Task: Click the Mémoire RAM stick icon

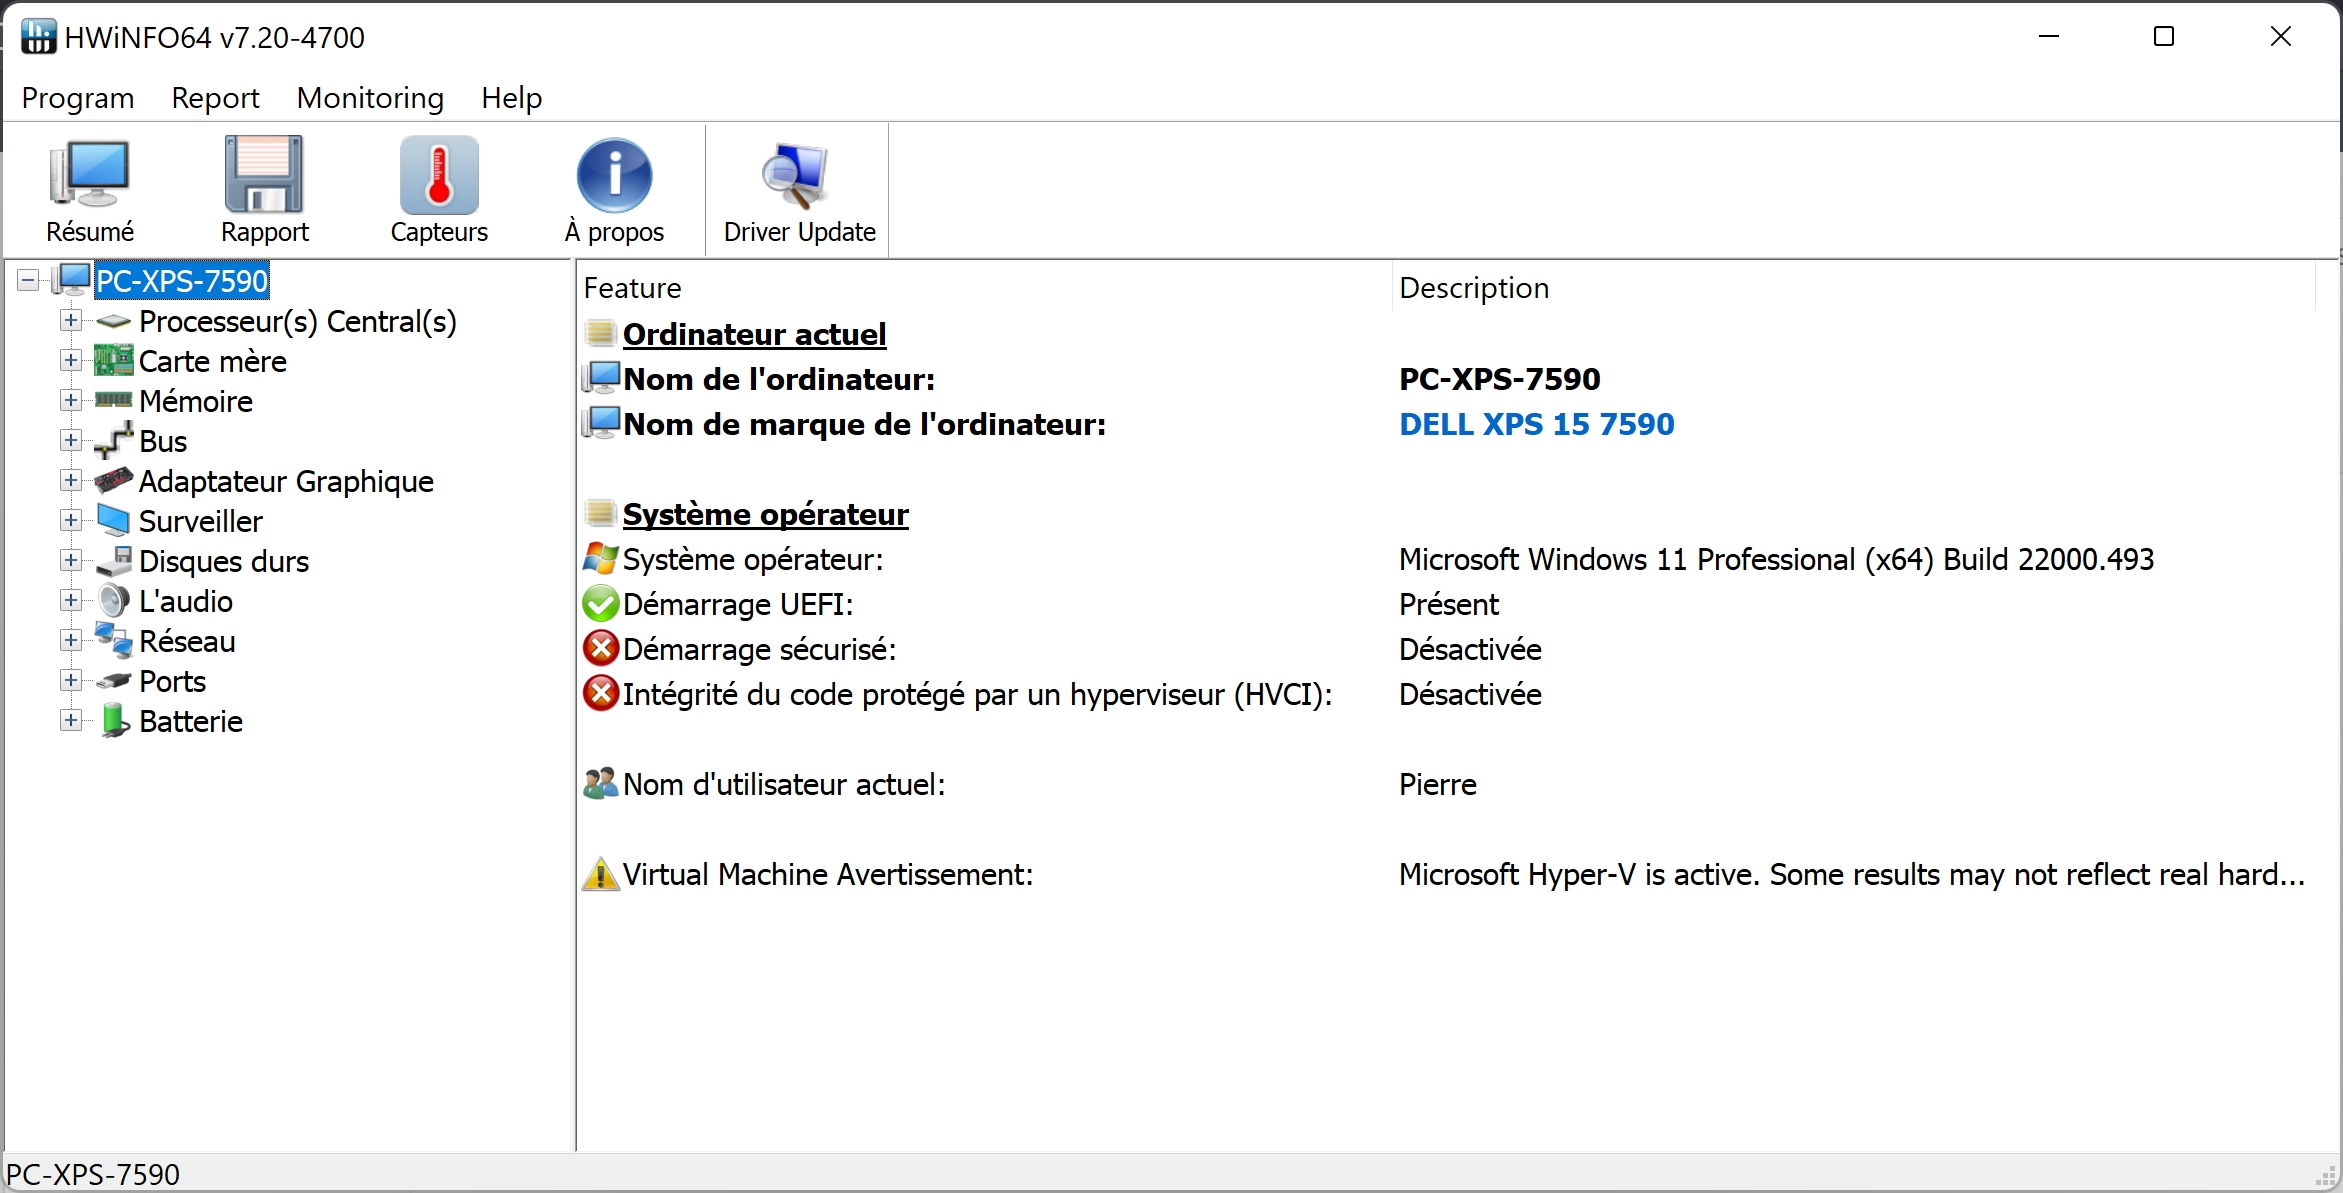Action: 113,400
